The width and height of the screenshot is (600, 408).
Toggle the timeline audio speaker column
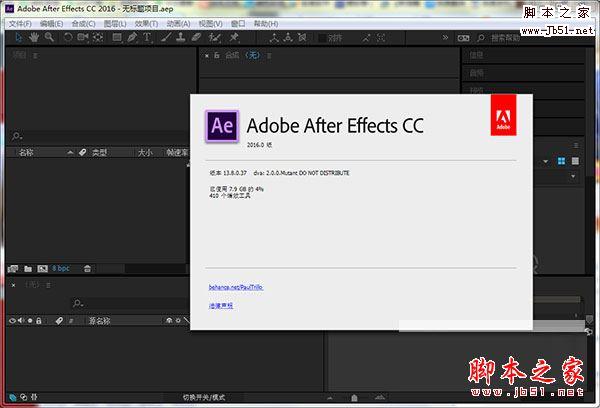click(21, 320)
